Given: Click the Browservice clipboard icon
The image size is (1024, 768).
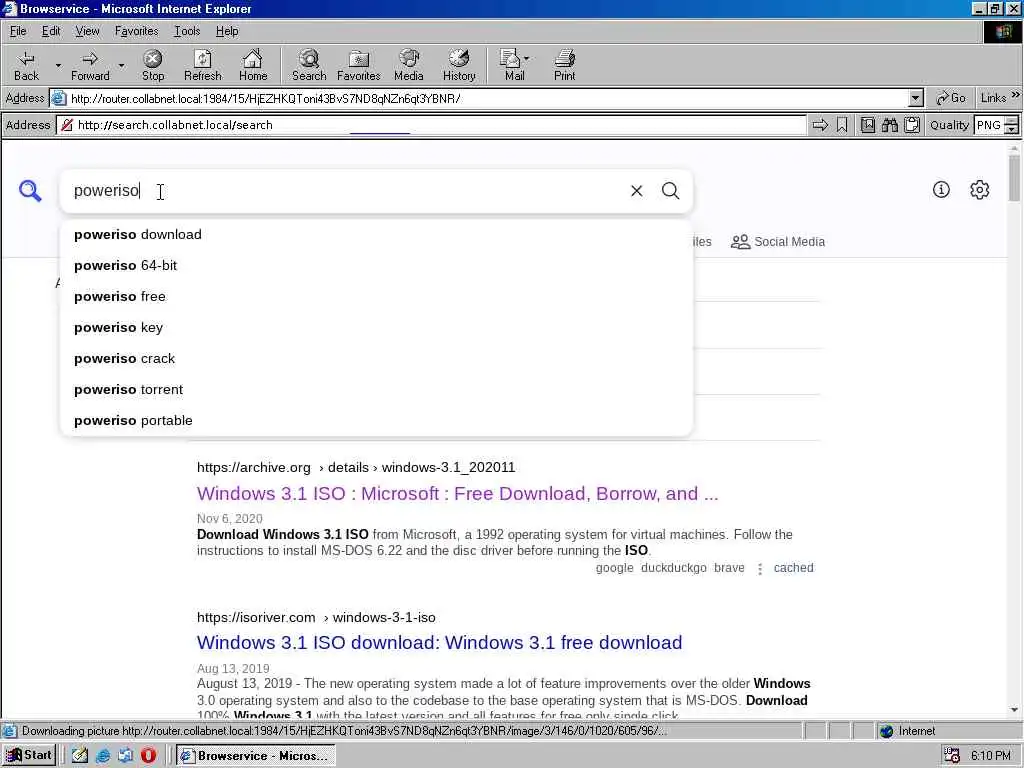Looking at the screenshot, I should pyautogui.click(x=912, y=125).
